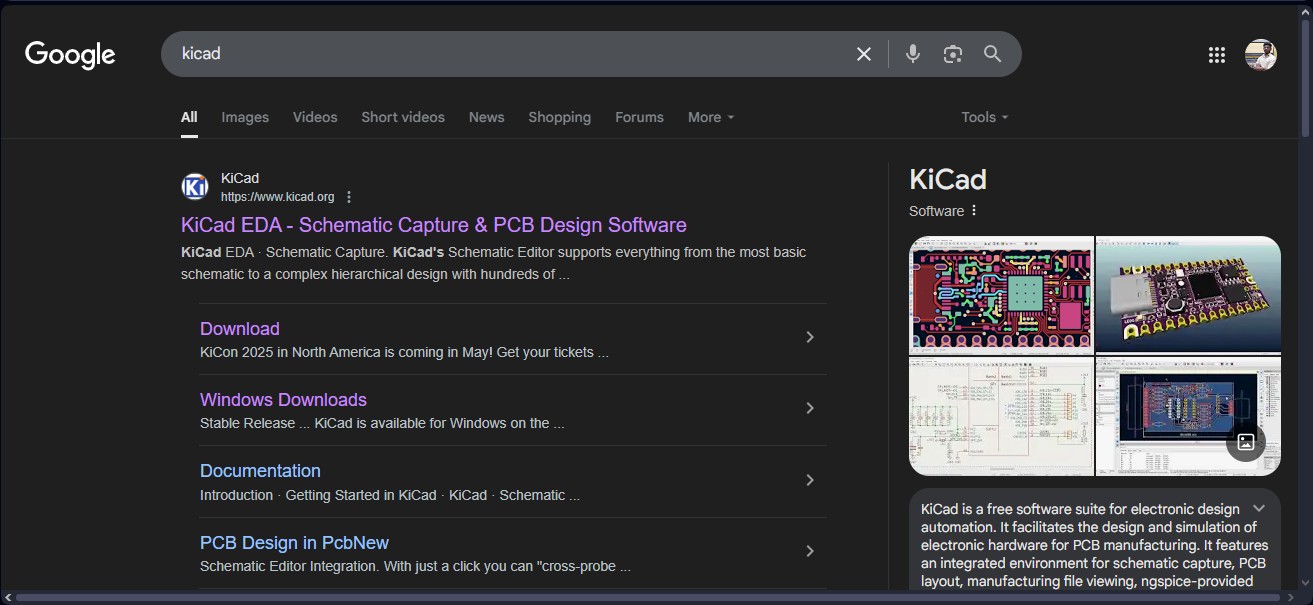Click the Google logo
1313x605 pixels.
point(70,54)
